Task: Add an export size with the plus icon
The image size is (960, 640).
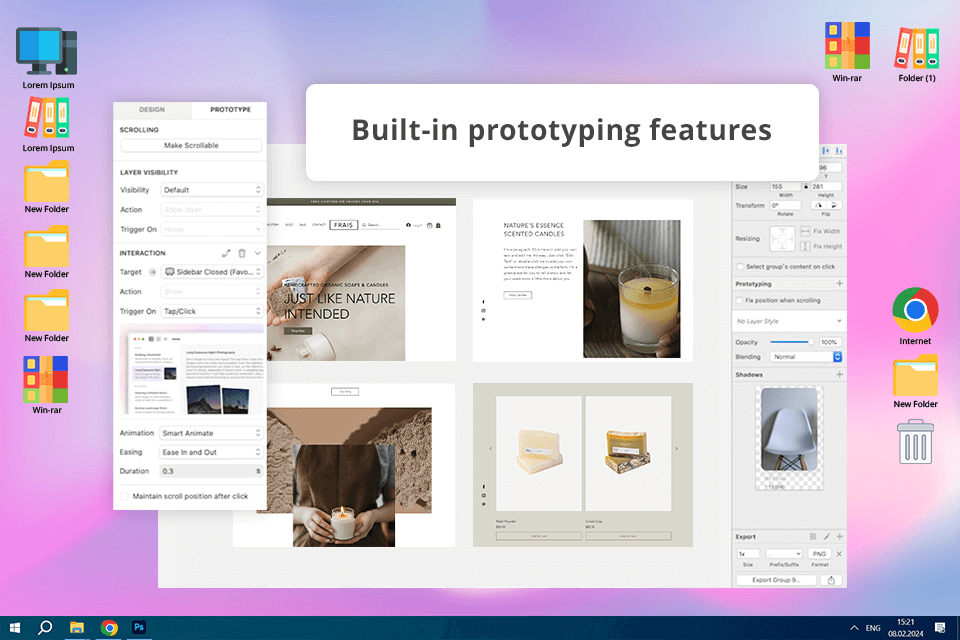Action: (839, 536)
